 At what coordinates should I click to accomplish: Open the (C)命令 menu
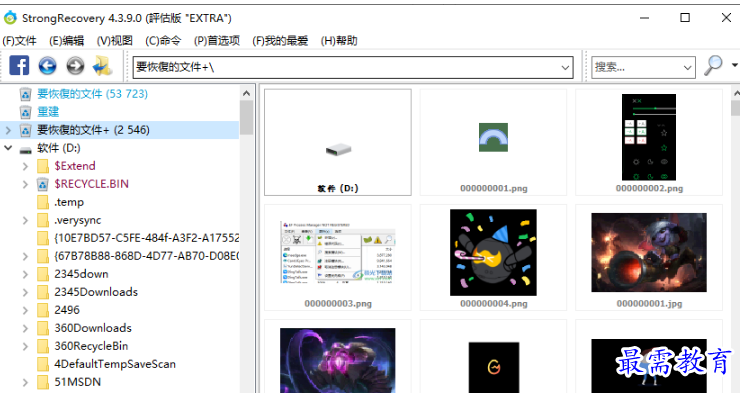[163, 41]
